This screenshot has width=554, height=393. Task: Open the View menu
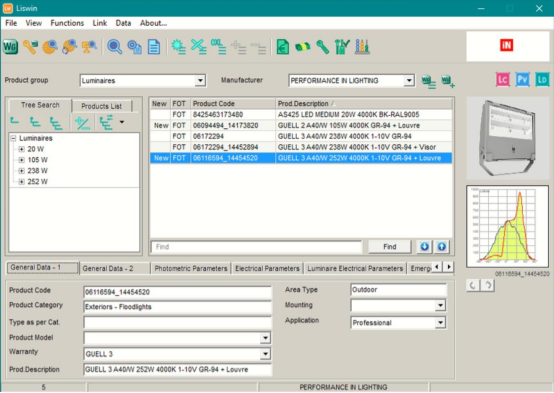click(x=34, y=23)
